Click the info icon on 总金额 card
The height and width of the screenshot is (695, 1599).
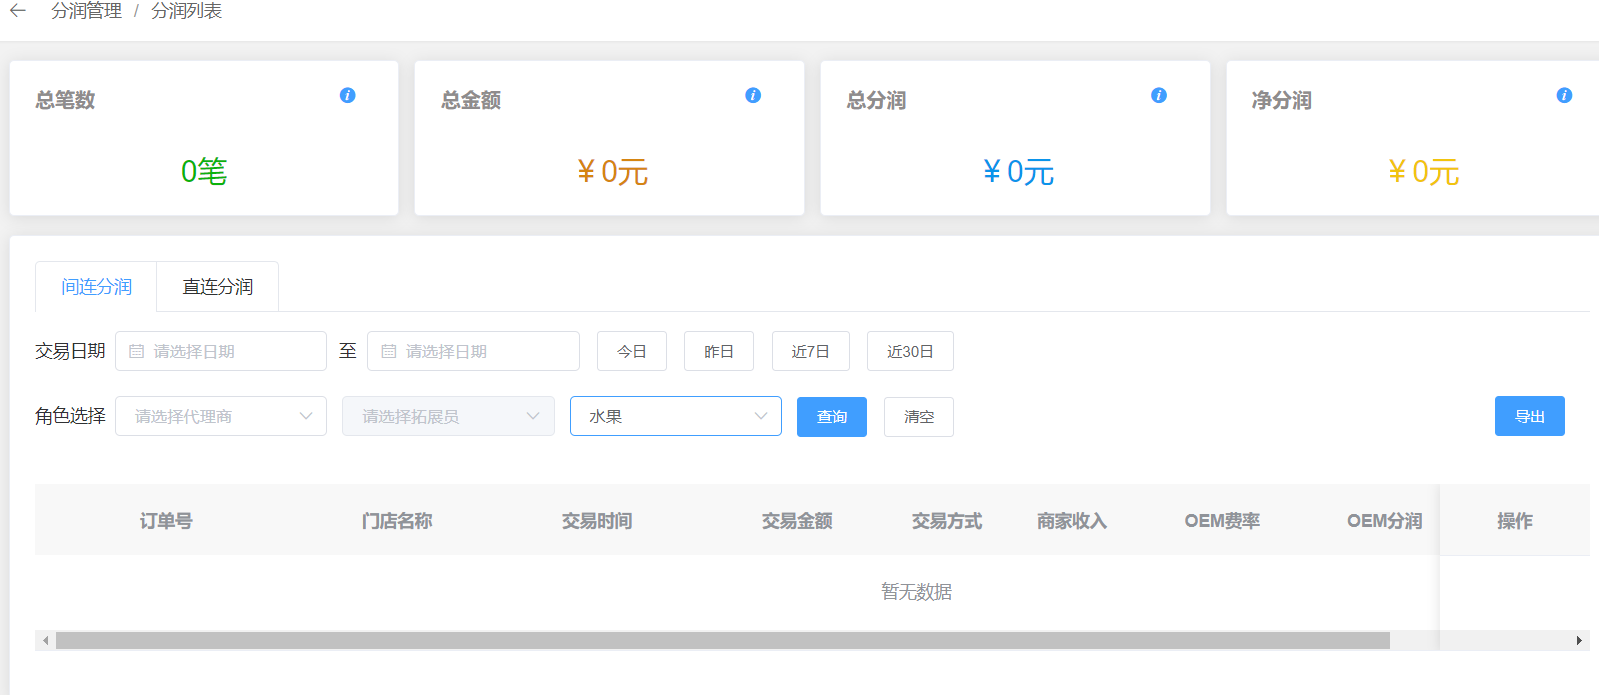pos(753,95)
